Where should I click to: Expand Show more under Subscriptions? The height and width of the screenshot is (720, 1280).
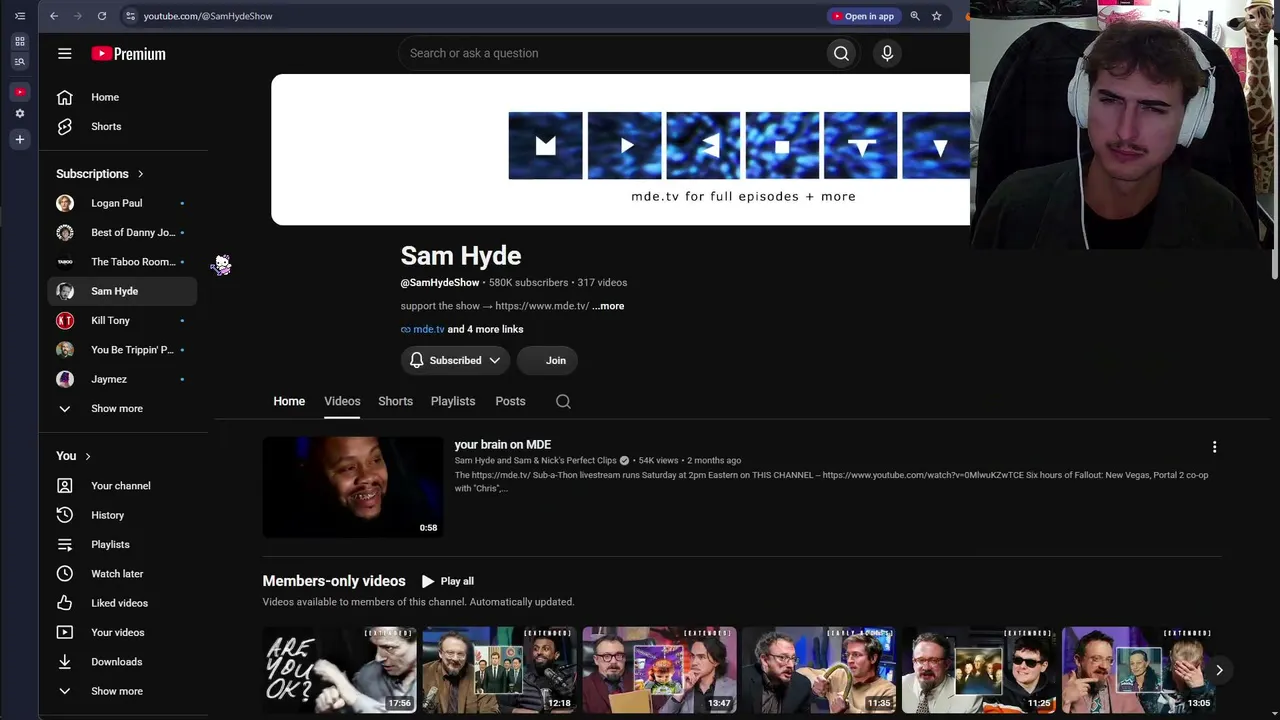[x=122, y=408]
